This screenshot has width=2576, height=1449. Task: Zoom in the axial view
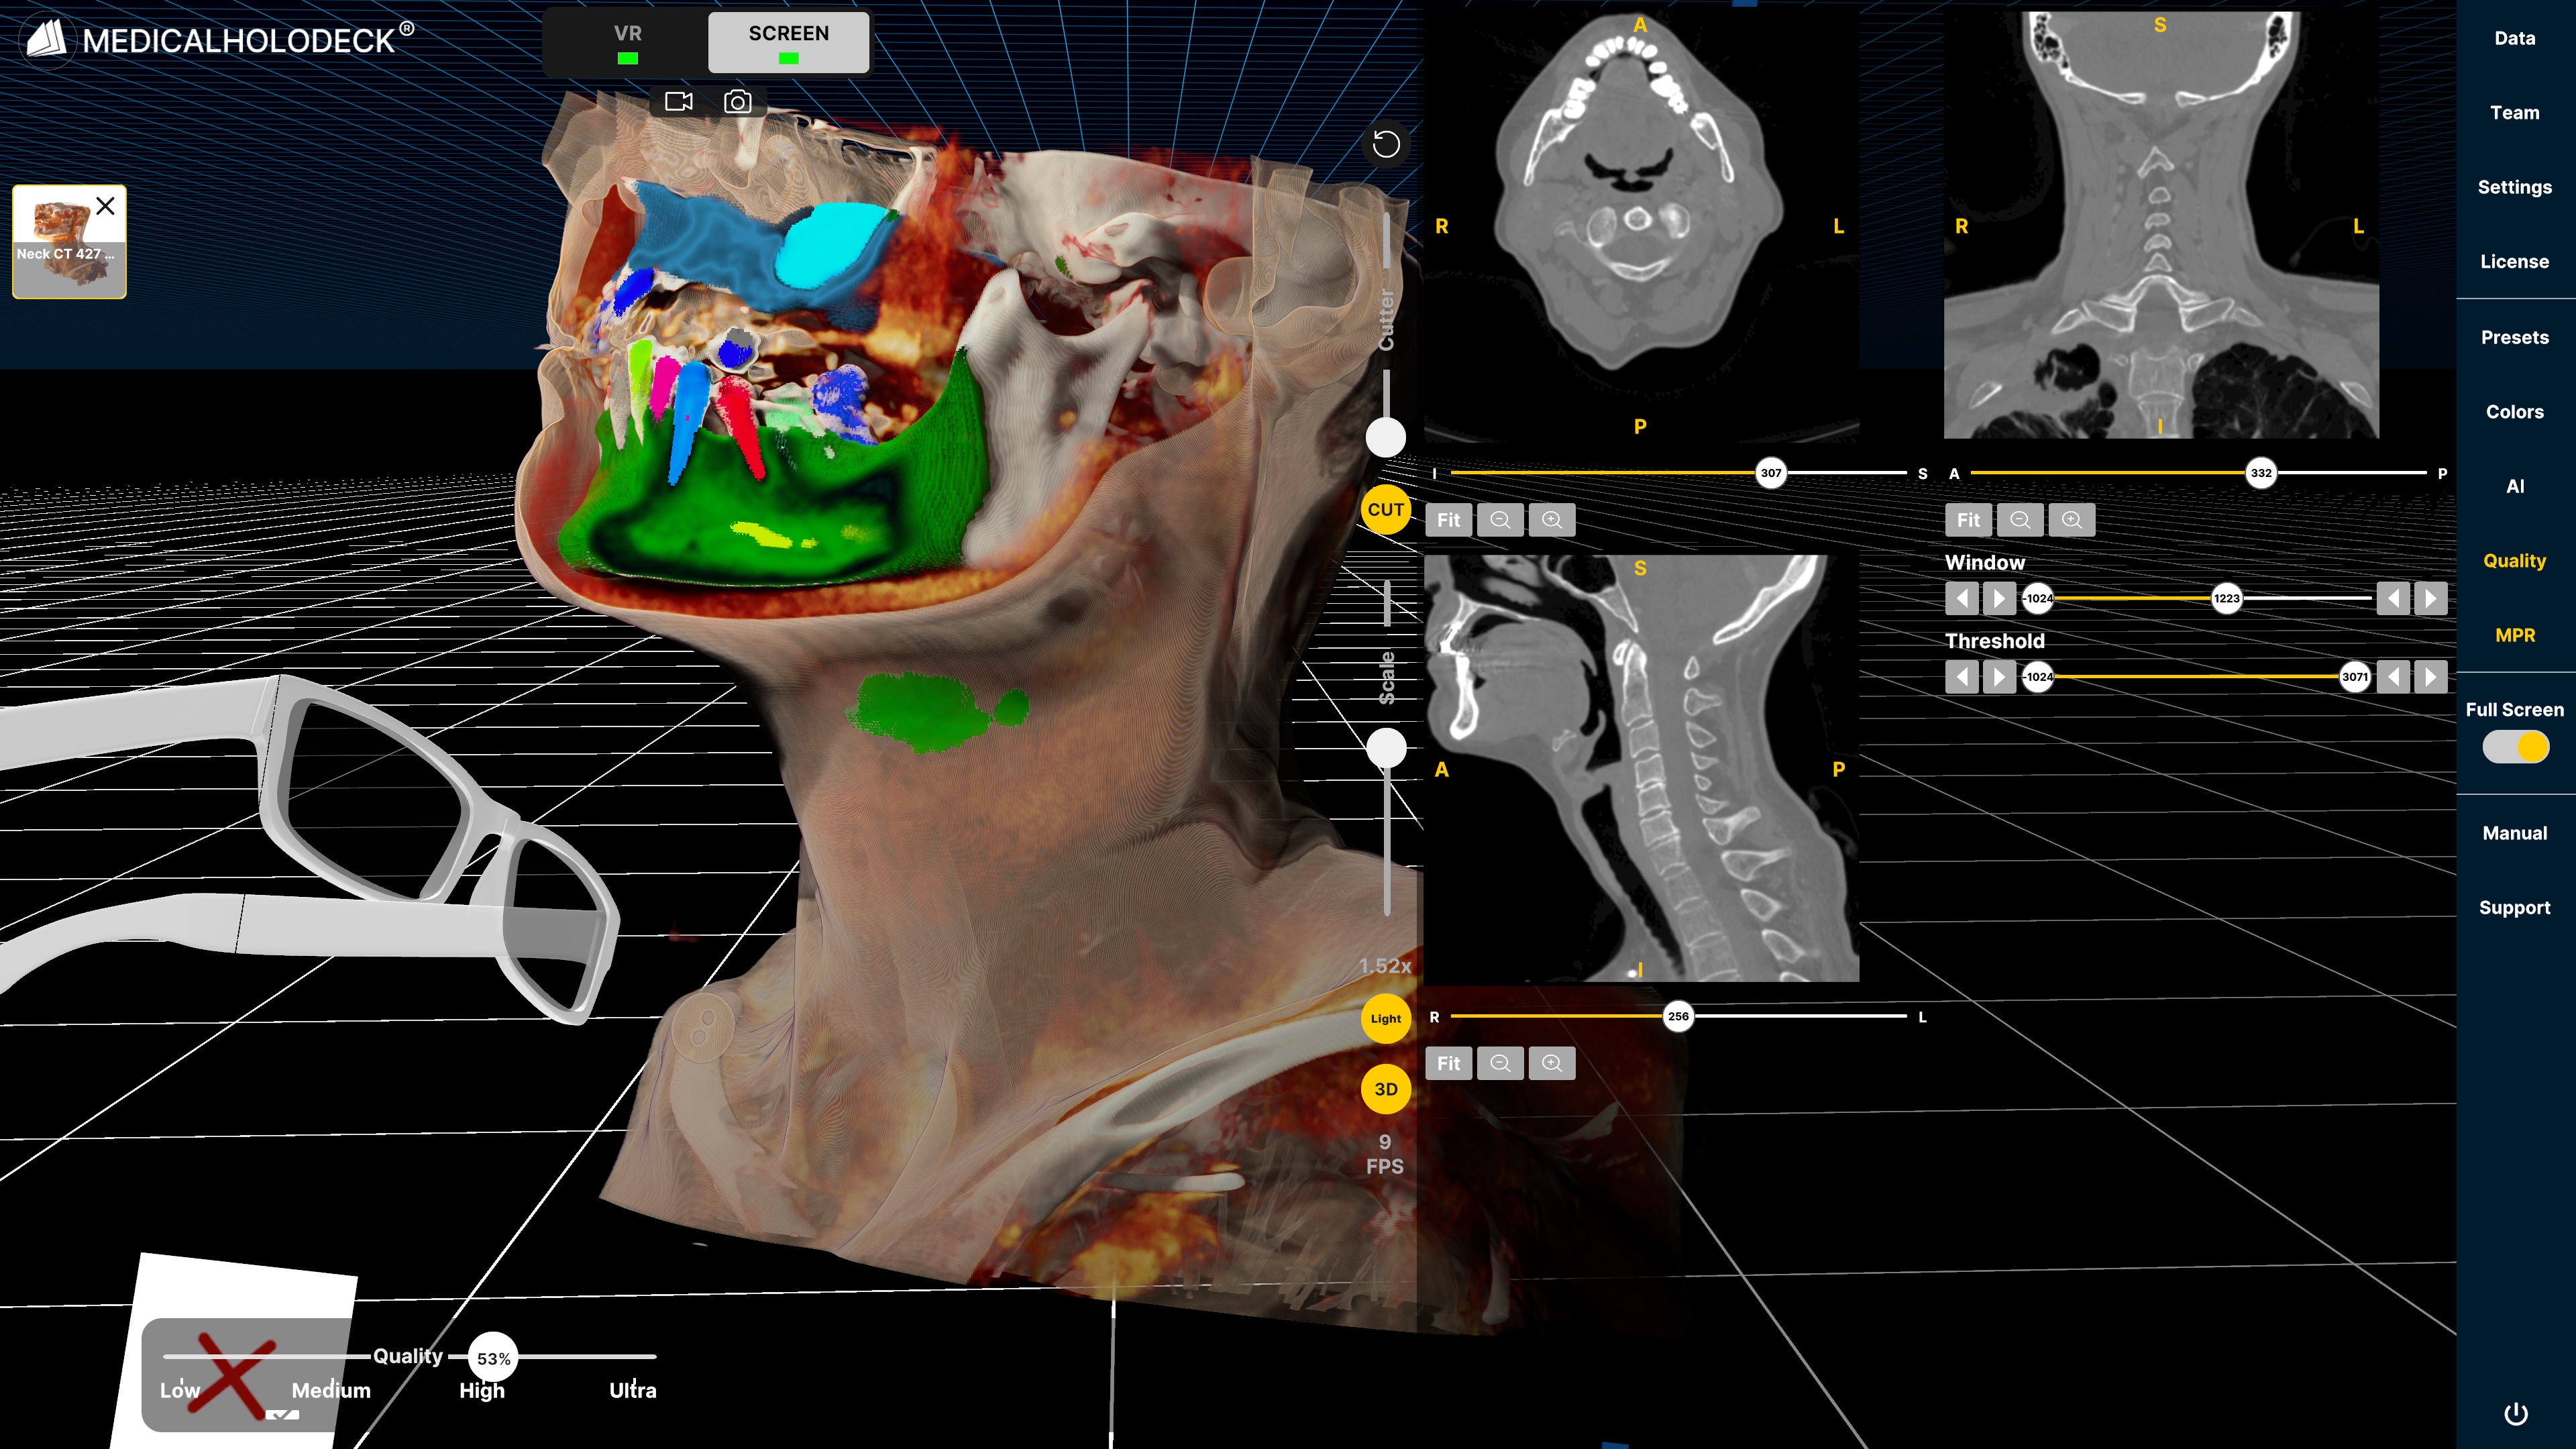tap(1552, 520)
